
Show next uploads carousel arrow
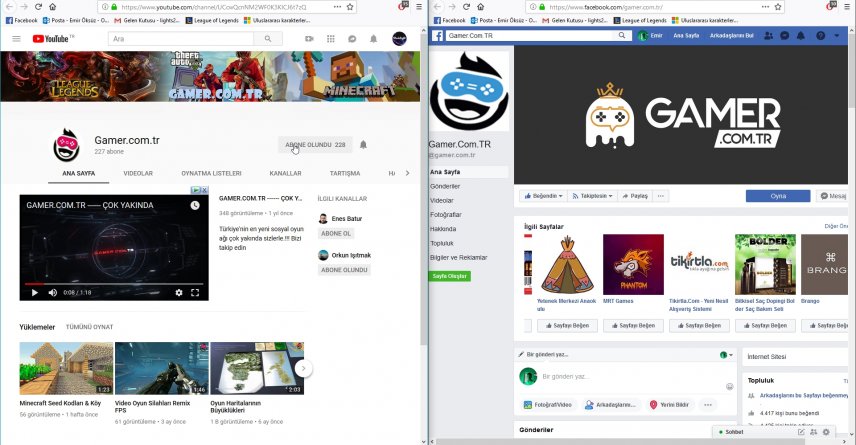click(x=304, y=369)
